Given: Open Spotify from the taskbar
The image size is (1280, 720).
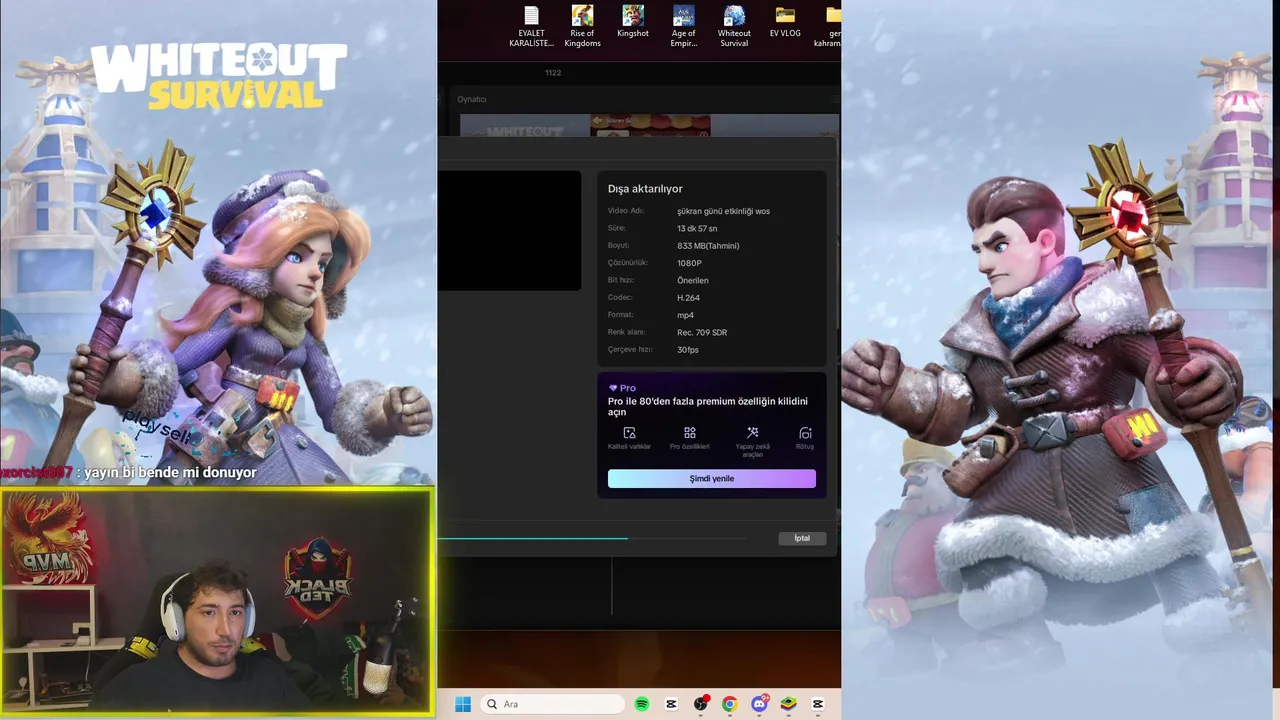Looking at the screenshot, I should click(x=642, y=704).
